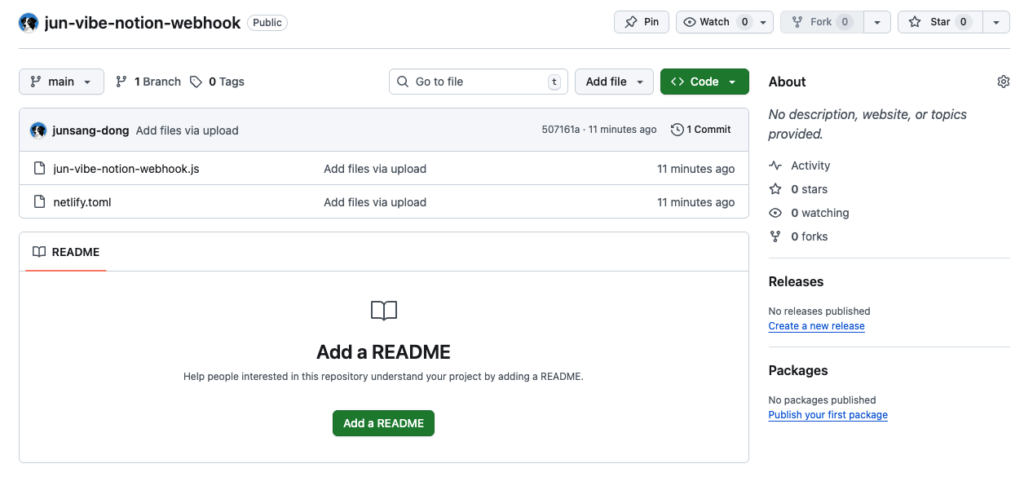The image size is (1024, 477).
Task: Open latest commit message Add files via upload
Action: (187, 130)
